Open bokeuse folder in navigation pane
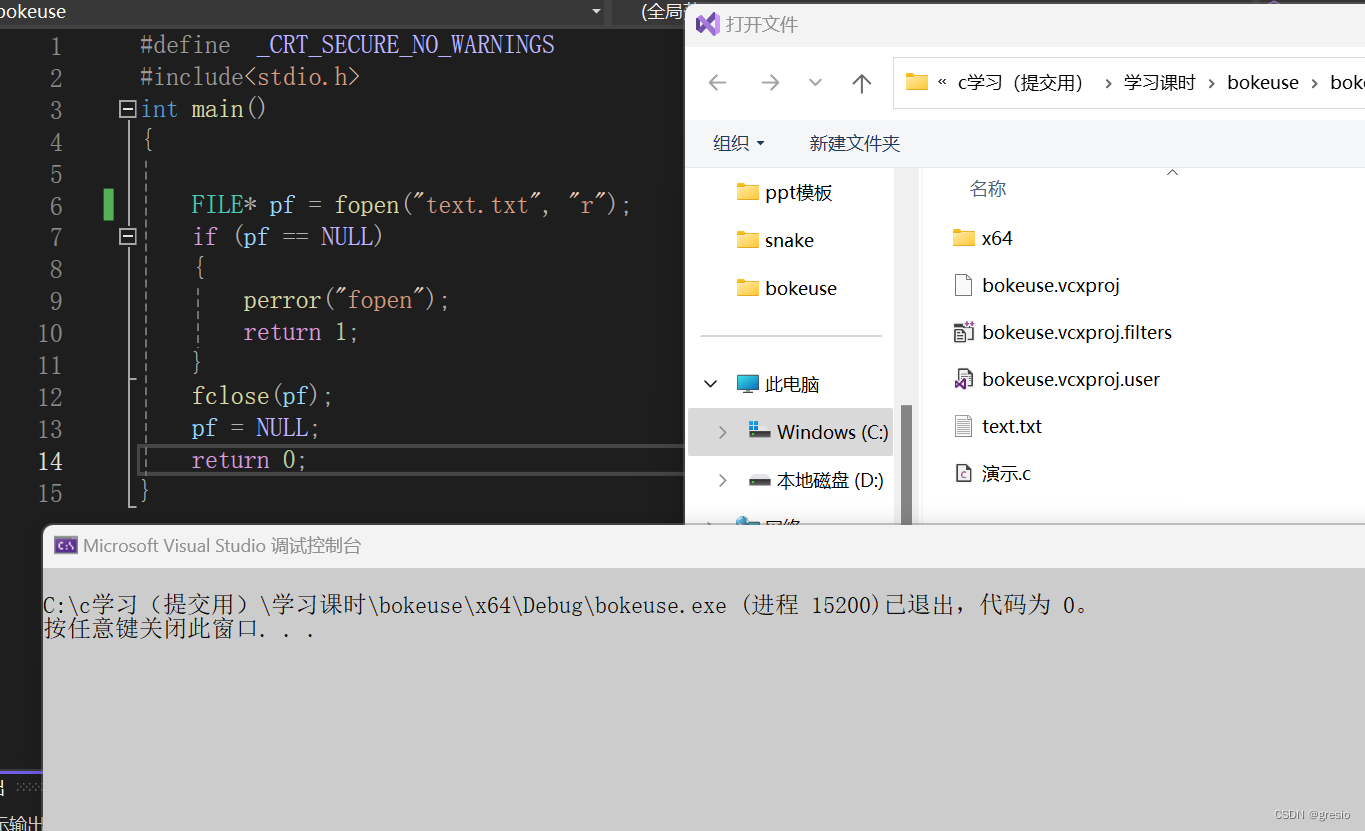 coord(801,289)
